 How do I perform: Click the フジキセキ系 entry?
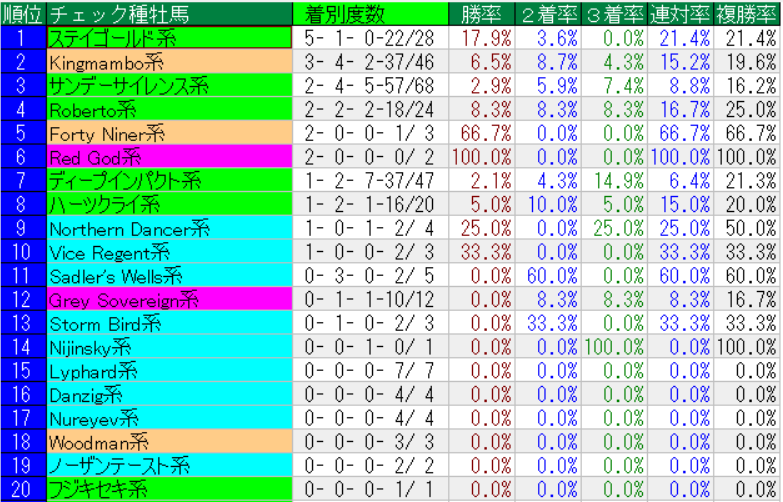[x=169, y=489]
